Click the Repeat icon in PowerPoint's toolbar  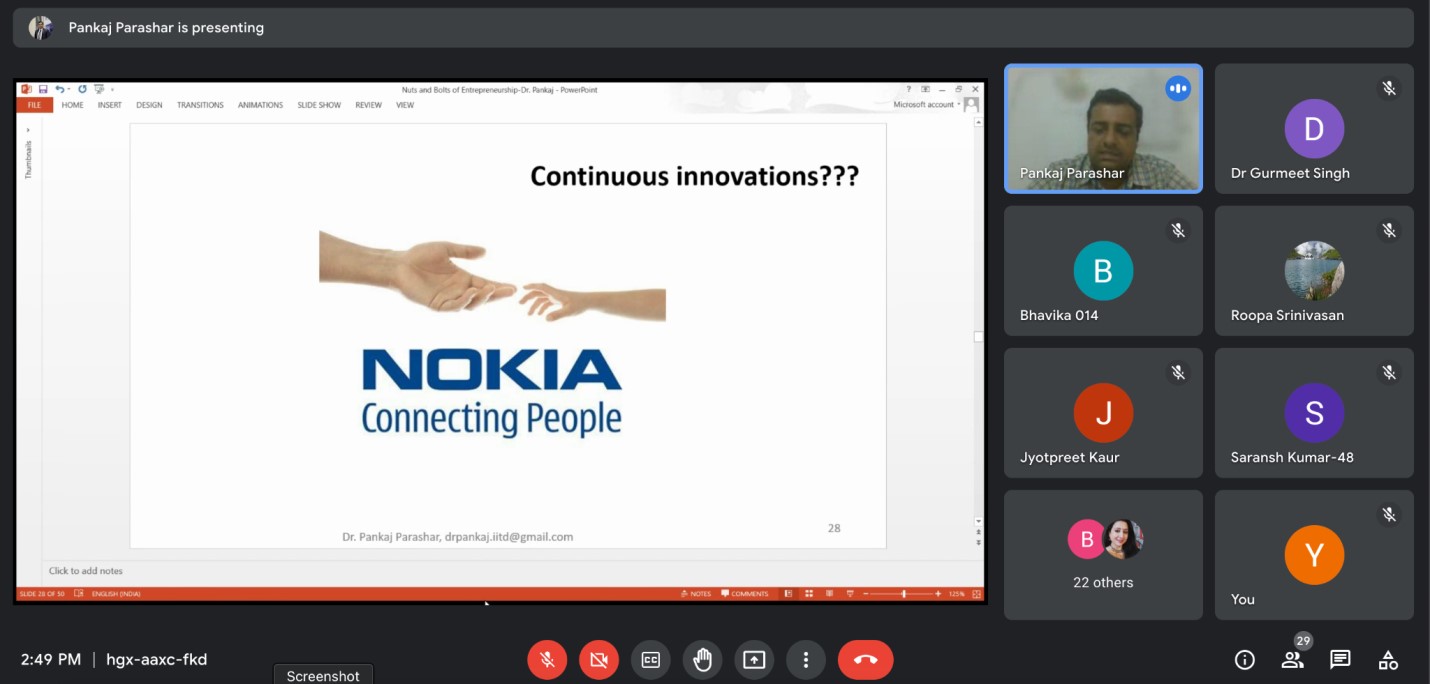pos(82,89)
